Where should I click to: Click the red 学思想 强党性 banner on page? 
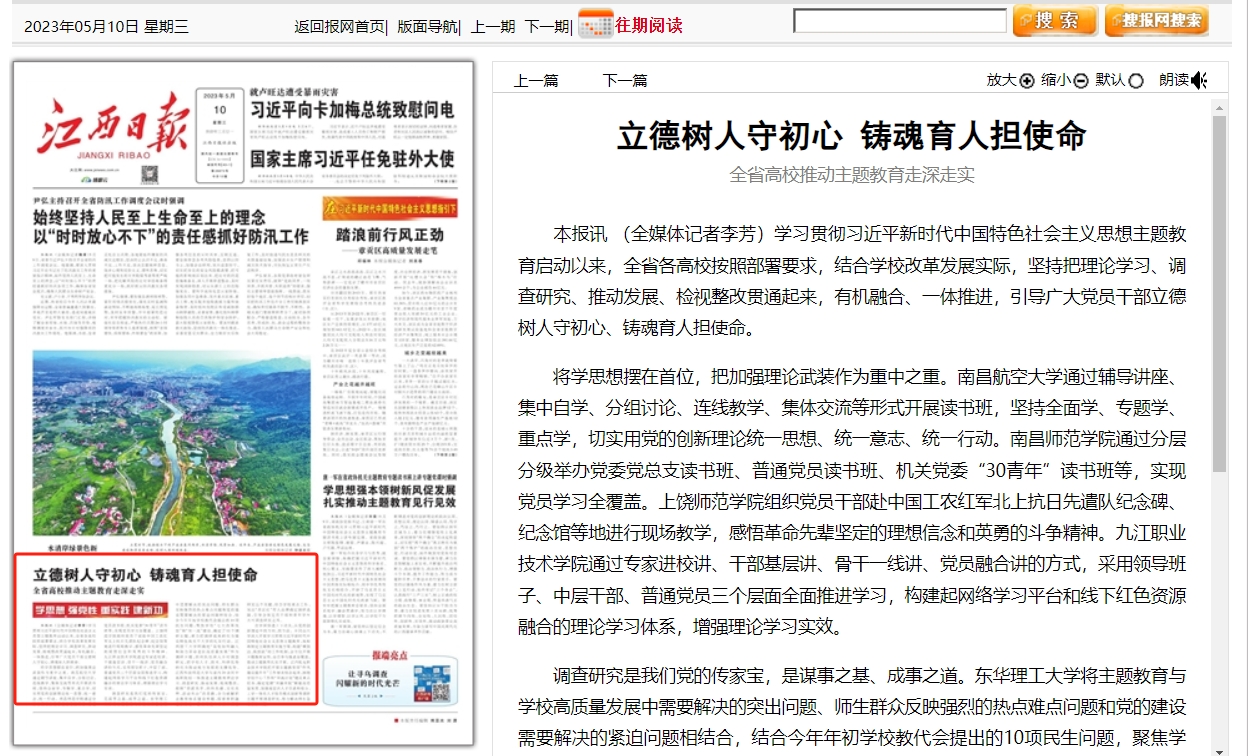[x=100, y=611]
